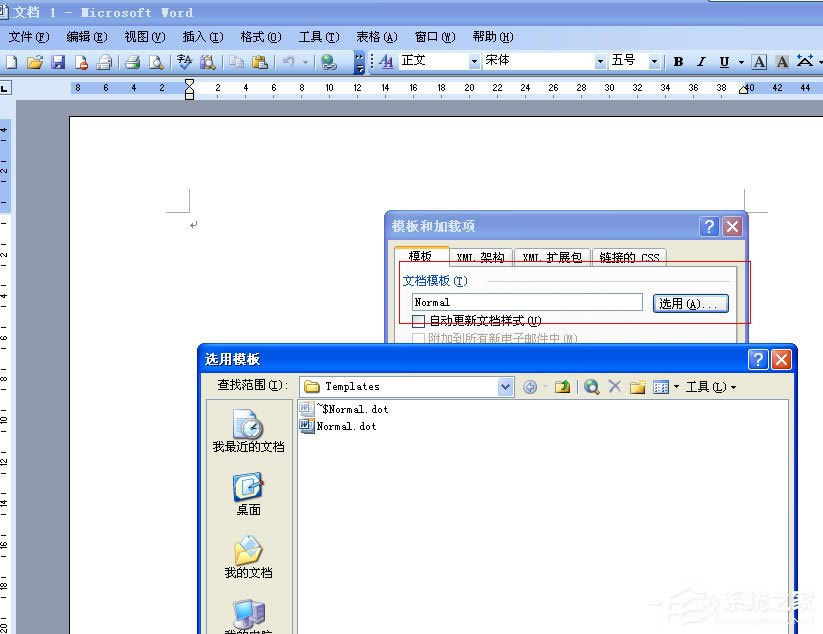Toggle Underline formatting
This screenshot has width=823, height=634.
coord(724,62)
